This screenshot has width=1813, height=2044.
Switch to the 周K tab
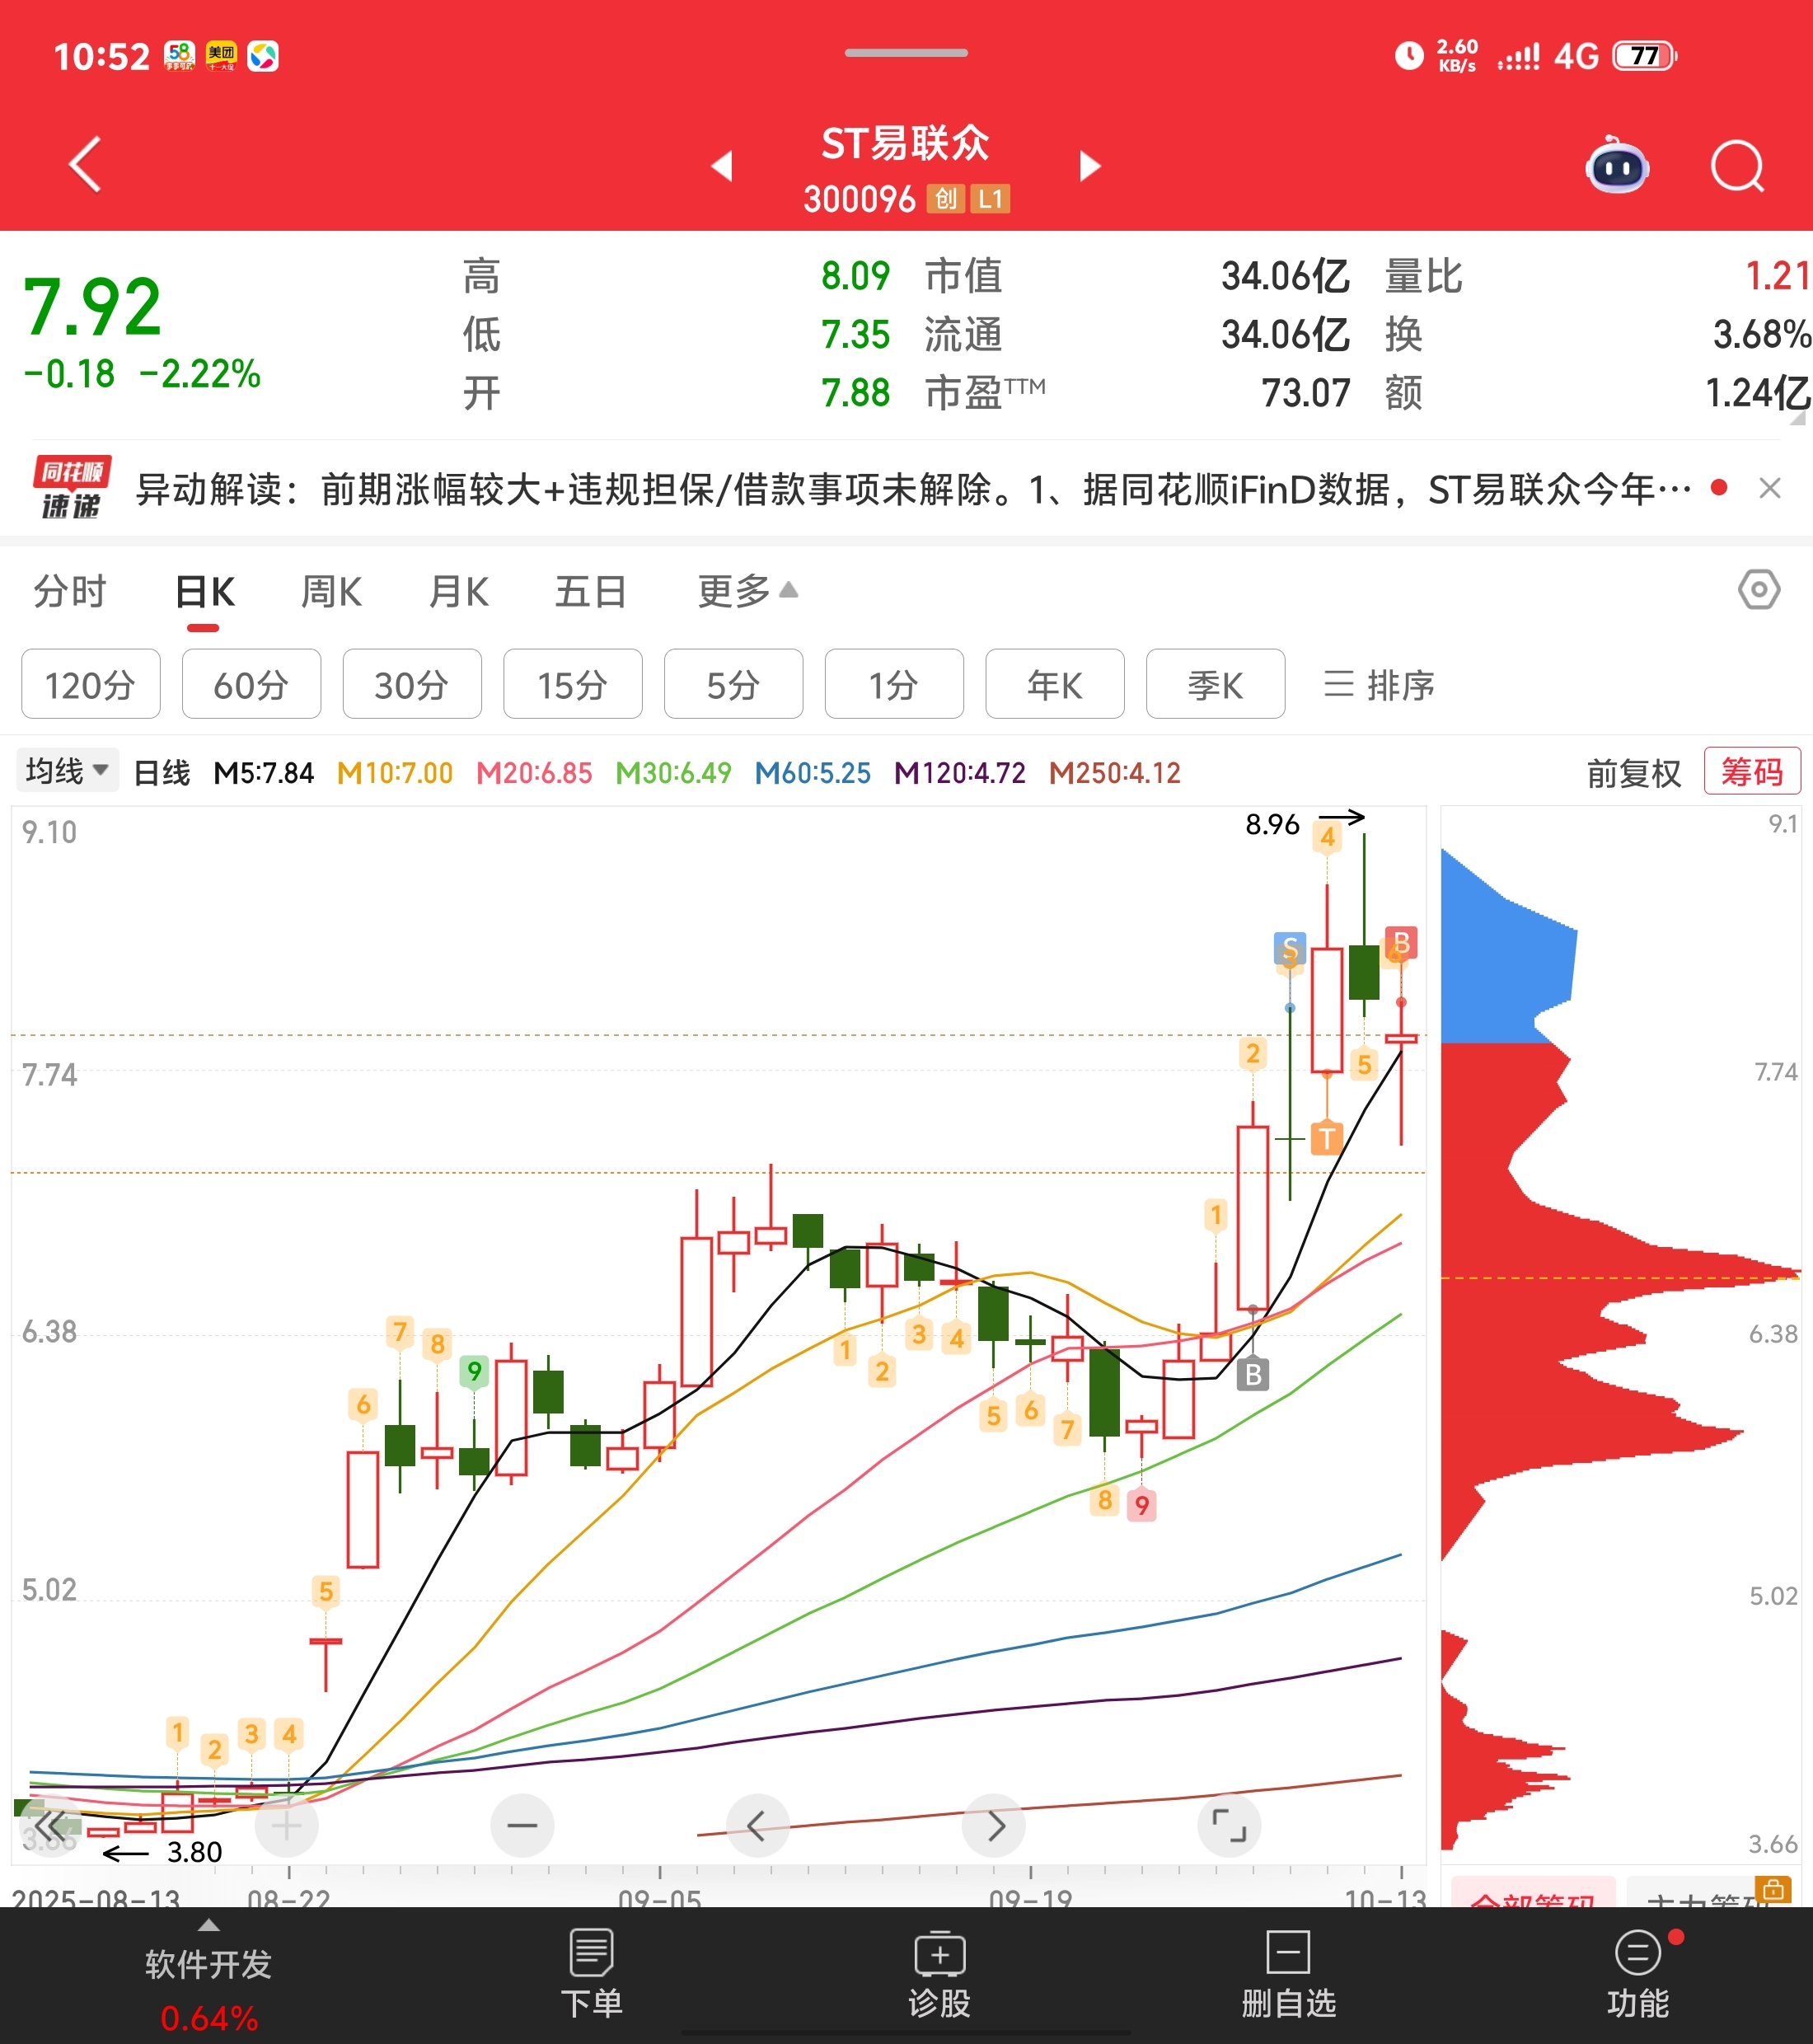point(331,591)
